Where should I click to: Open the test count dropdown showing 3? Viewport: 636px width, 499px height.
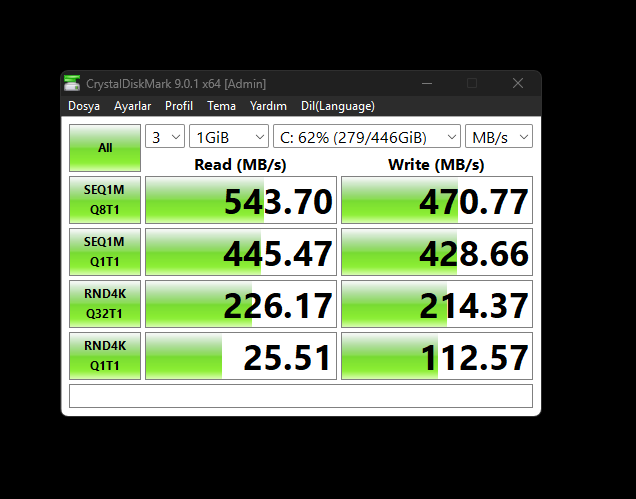[x=165, y=137]
